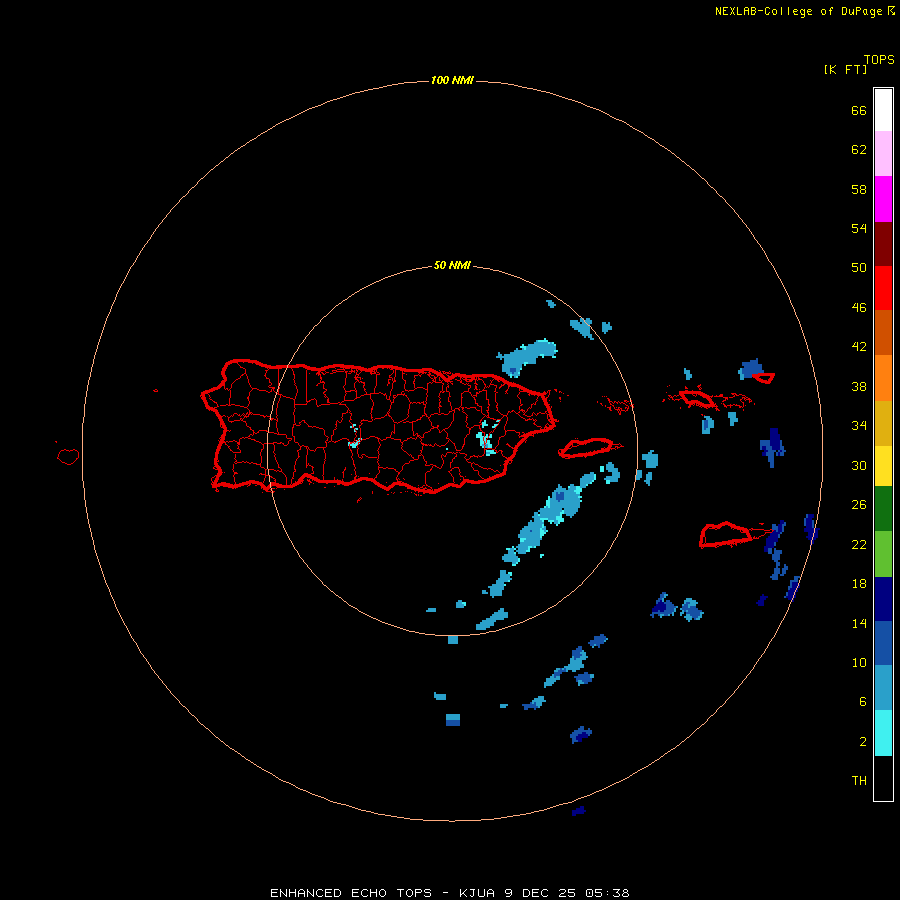Click the legend value 22
This screenshot has width=900, height=900.
click(859, 545)
